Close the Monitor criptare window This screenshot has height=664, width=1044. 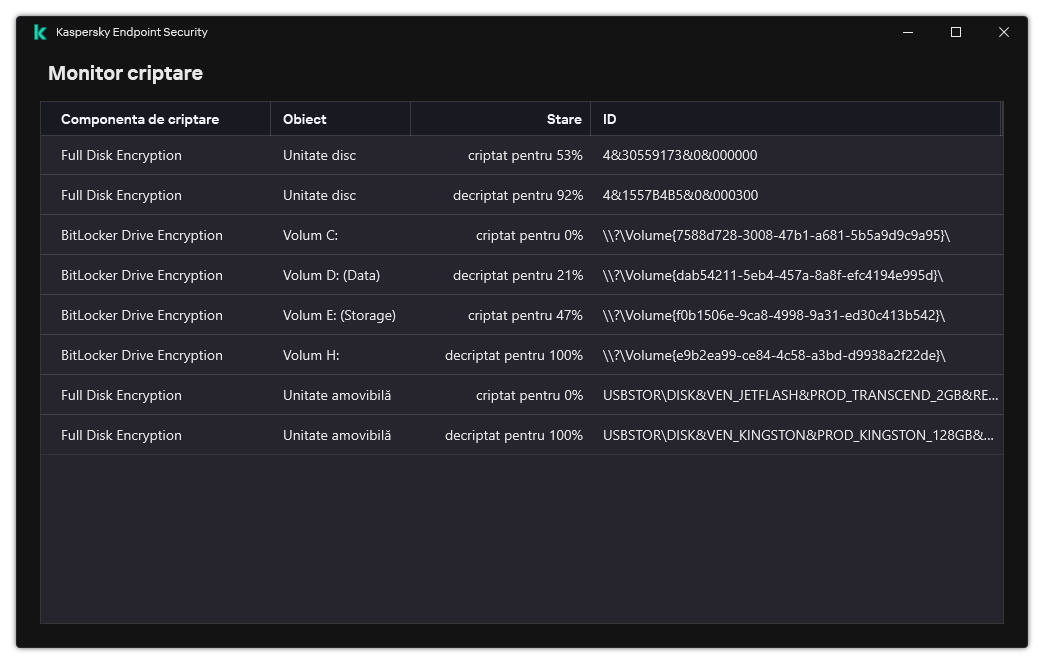click(x=1004, y=32)
